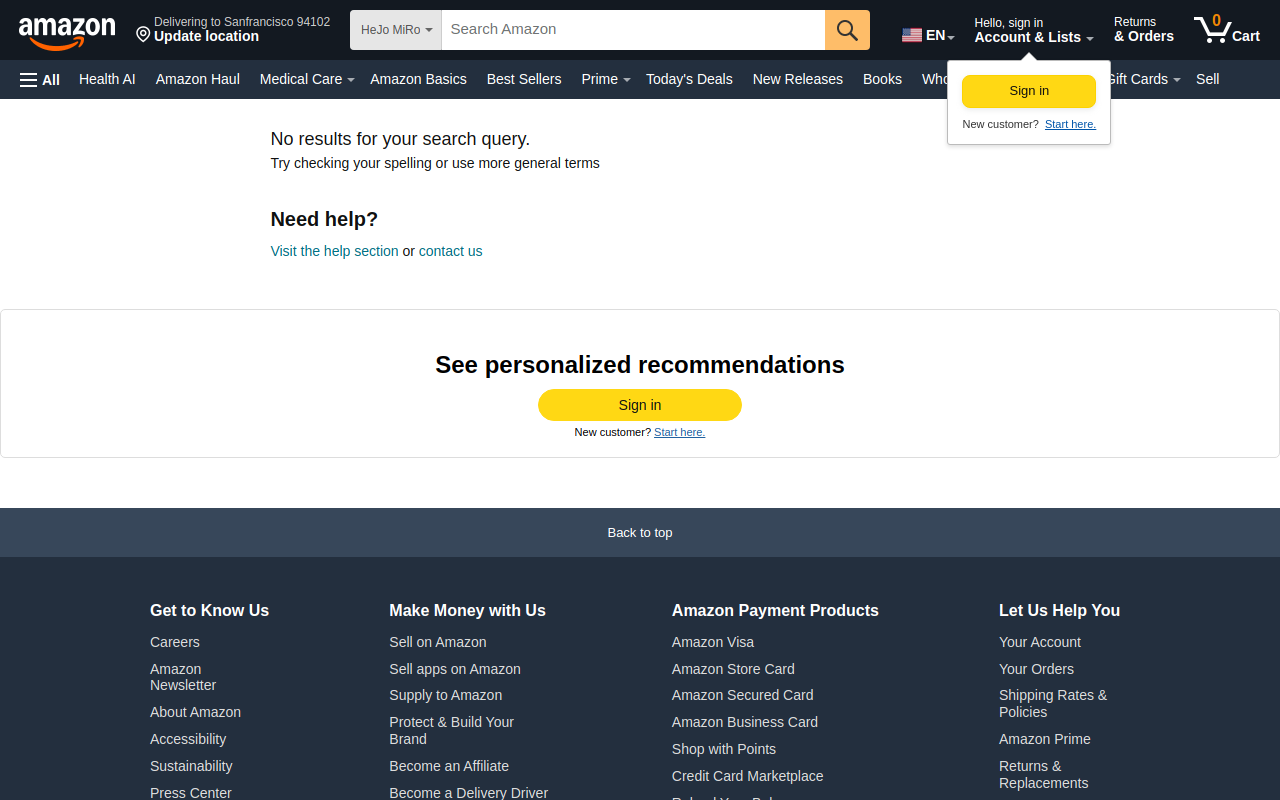
Task: Open the Visit the help section link
Action: pos(334,251)
